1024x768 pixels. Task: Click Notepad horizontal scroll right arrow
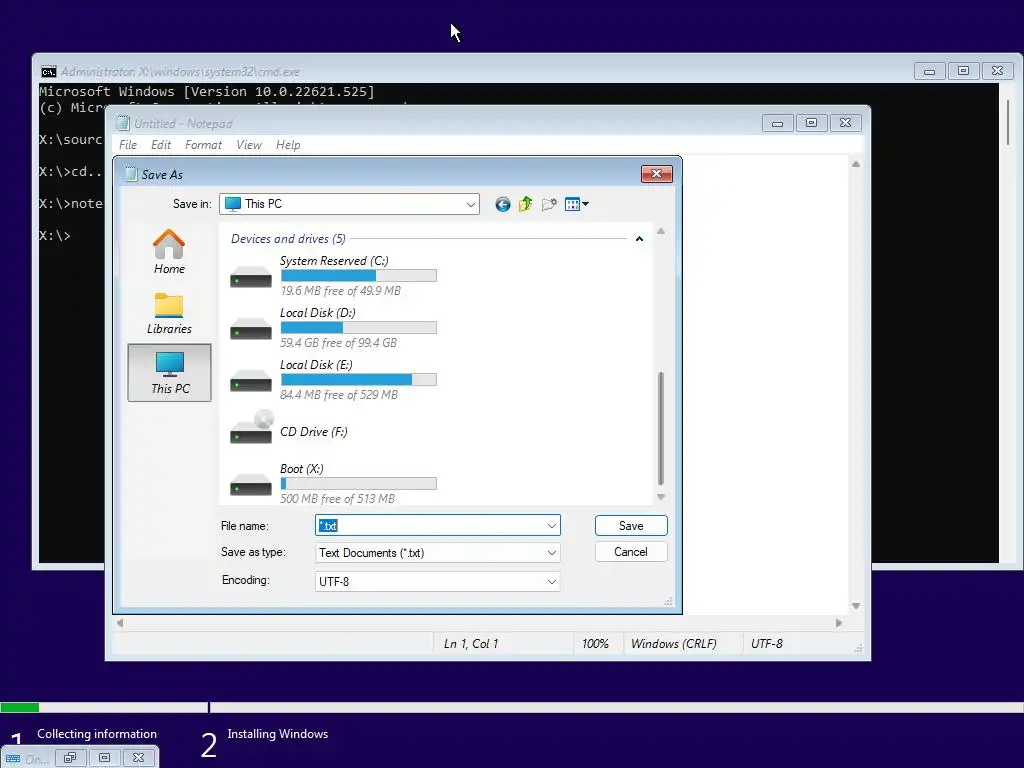(839, 623)
